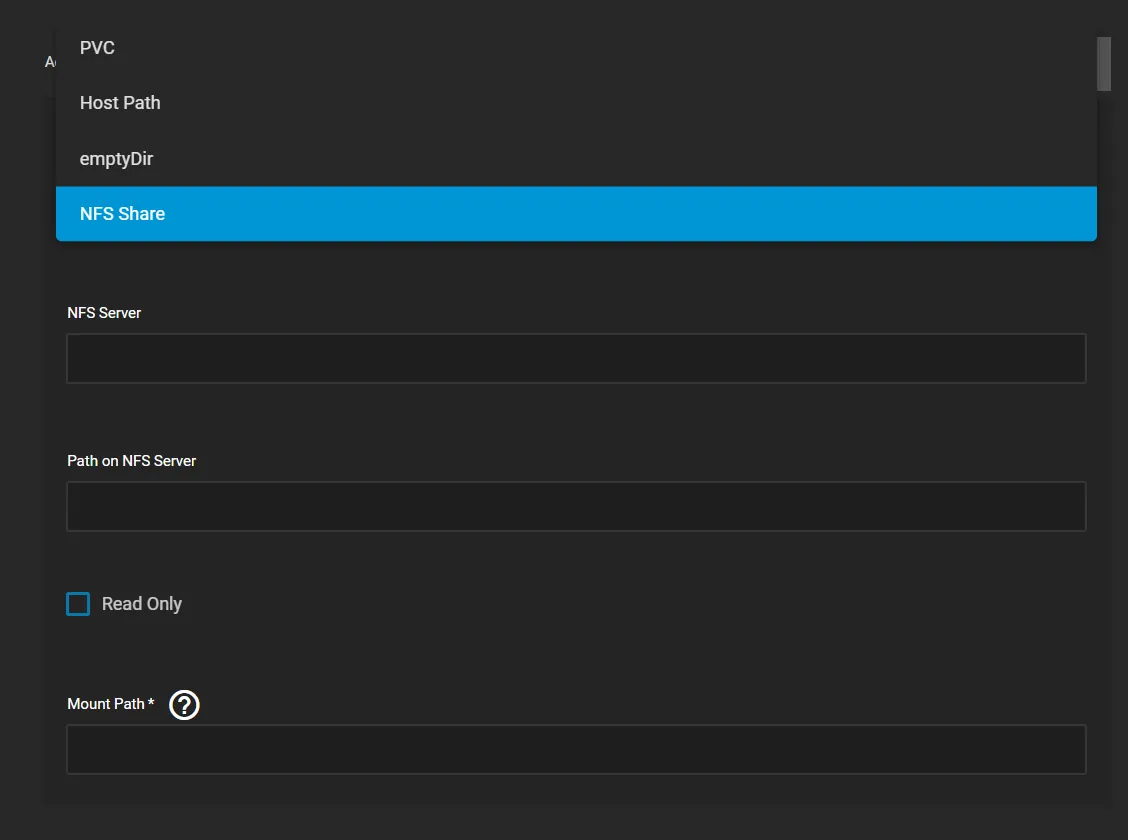Screen dimensions: 1128x840
Task: Click the Path on NFS Server label
Action: coord(131,461)
